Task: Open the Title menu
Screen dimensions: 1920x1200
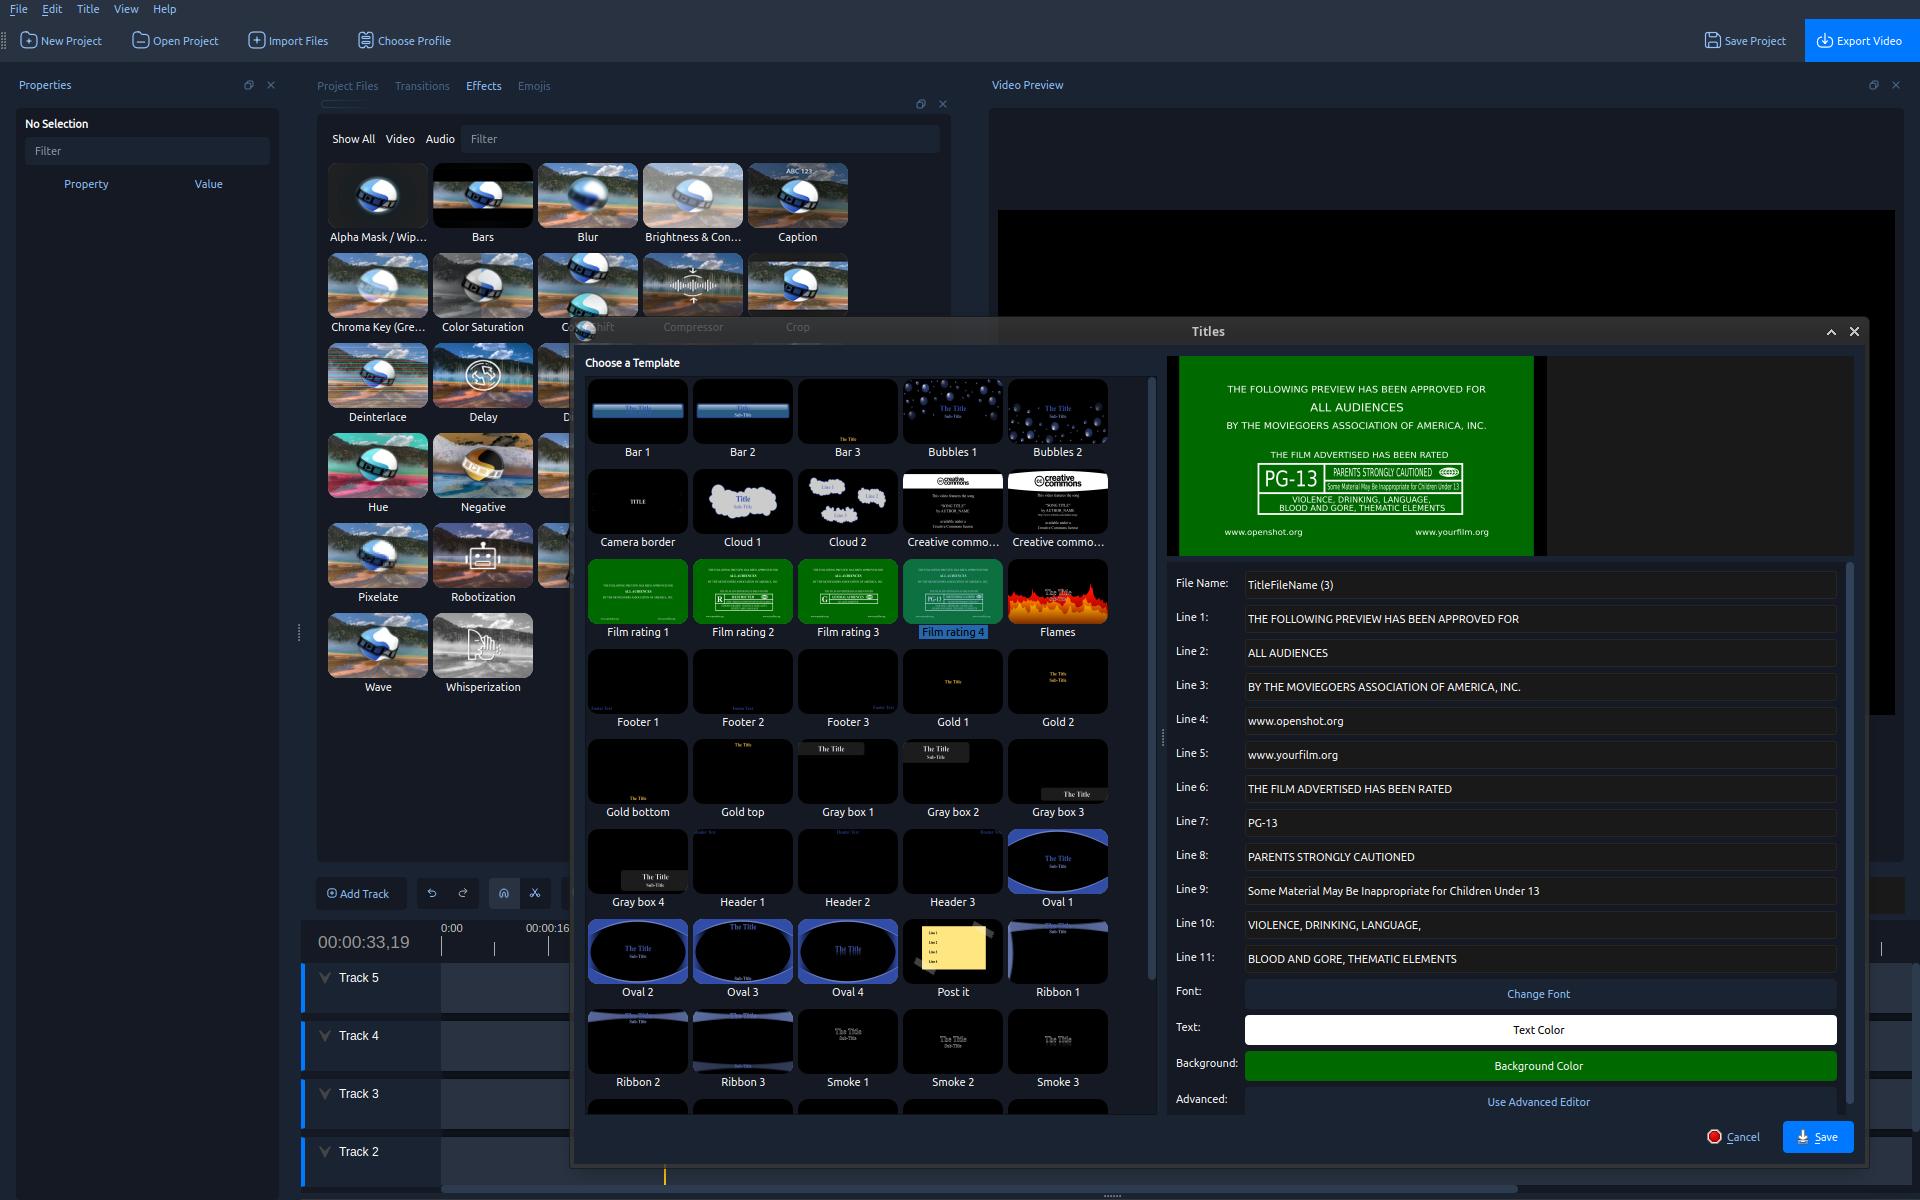Action: 88,9
